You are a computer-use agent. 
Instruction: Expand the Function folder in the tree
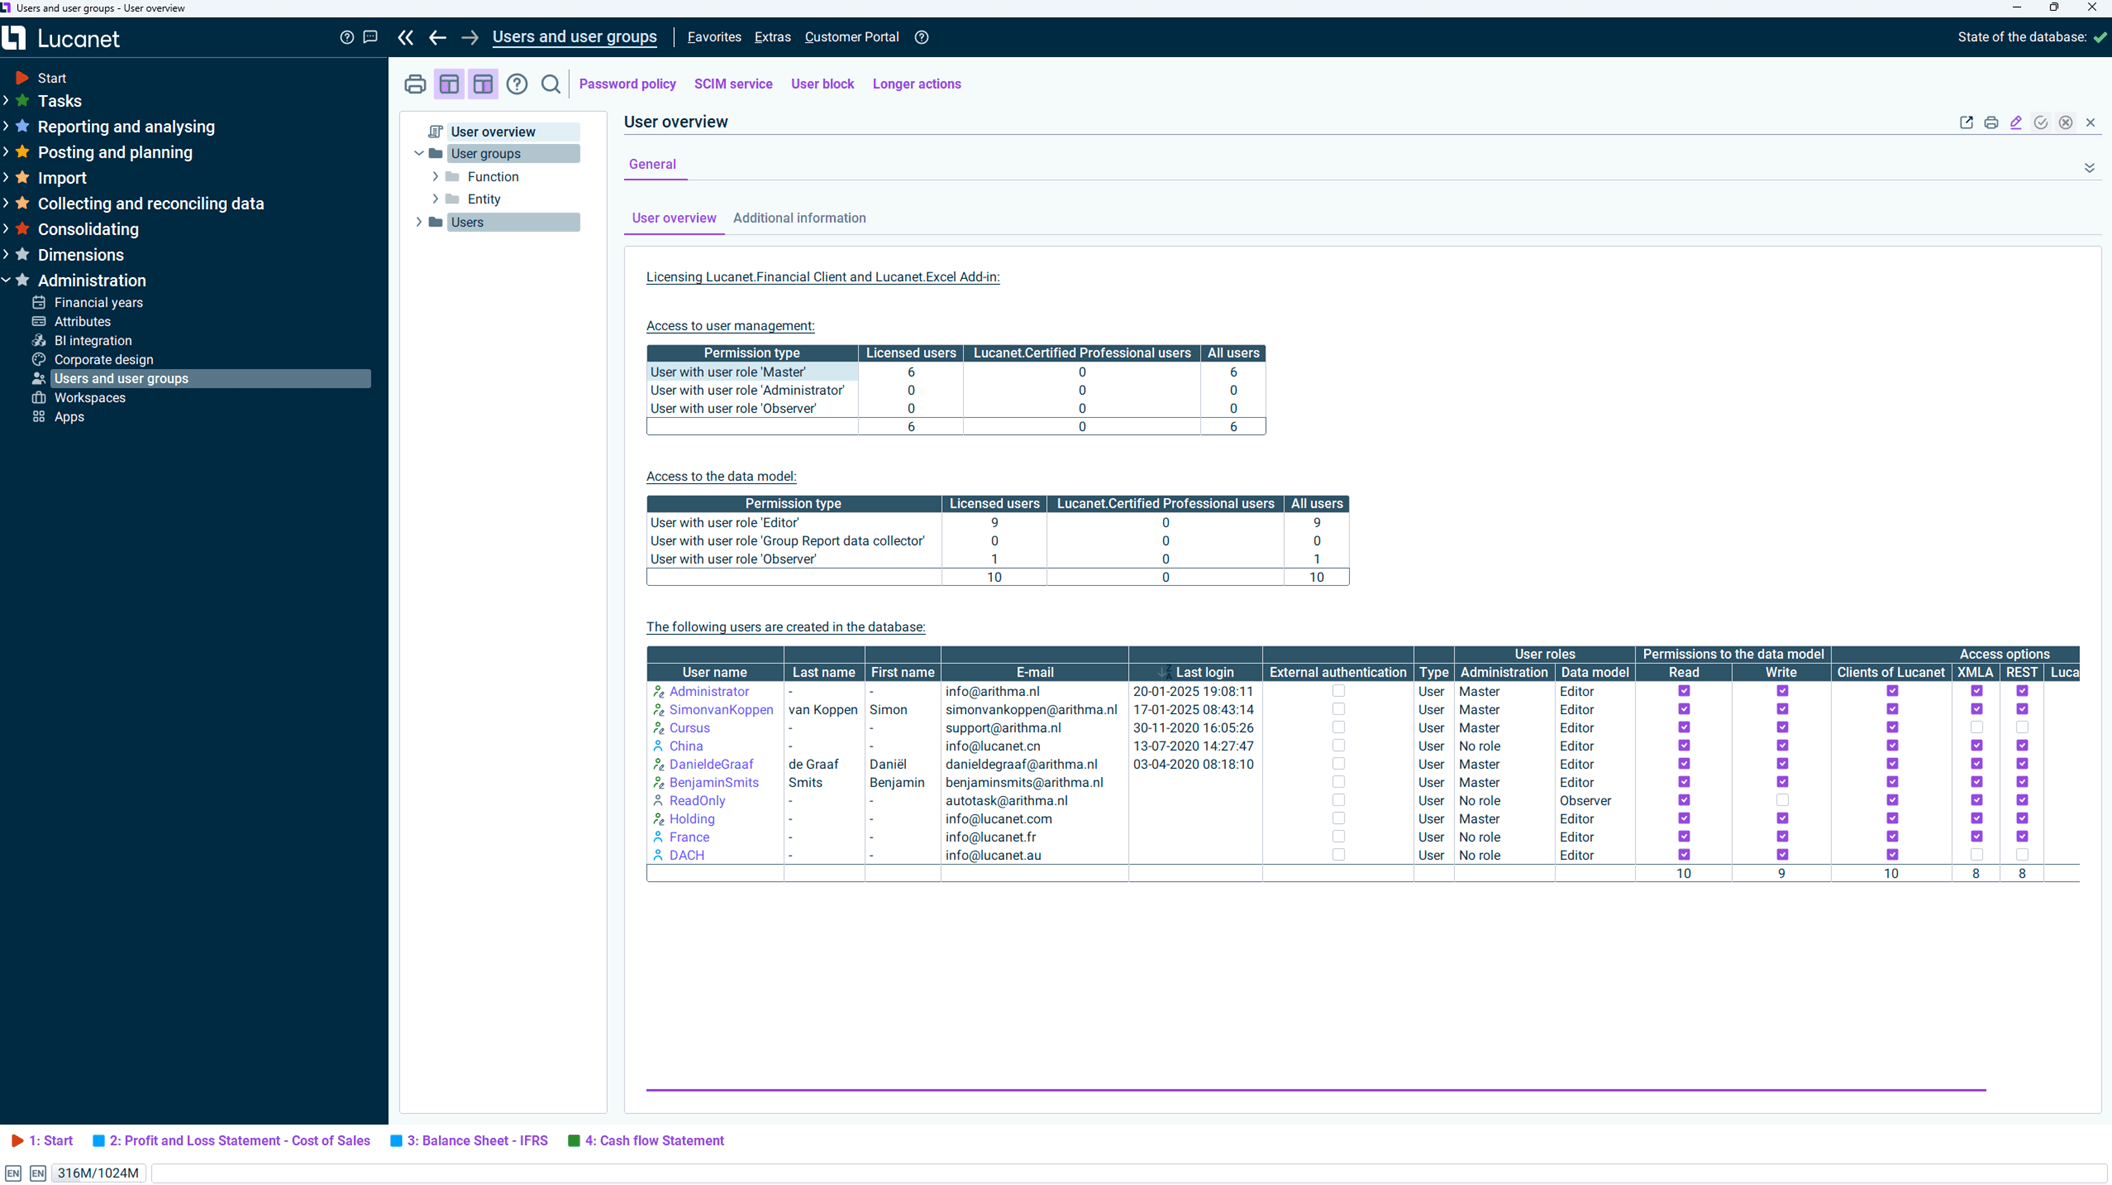point(436,176)
